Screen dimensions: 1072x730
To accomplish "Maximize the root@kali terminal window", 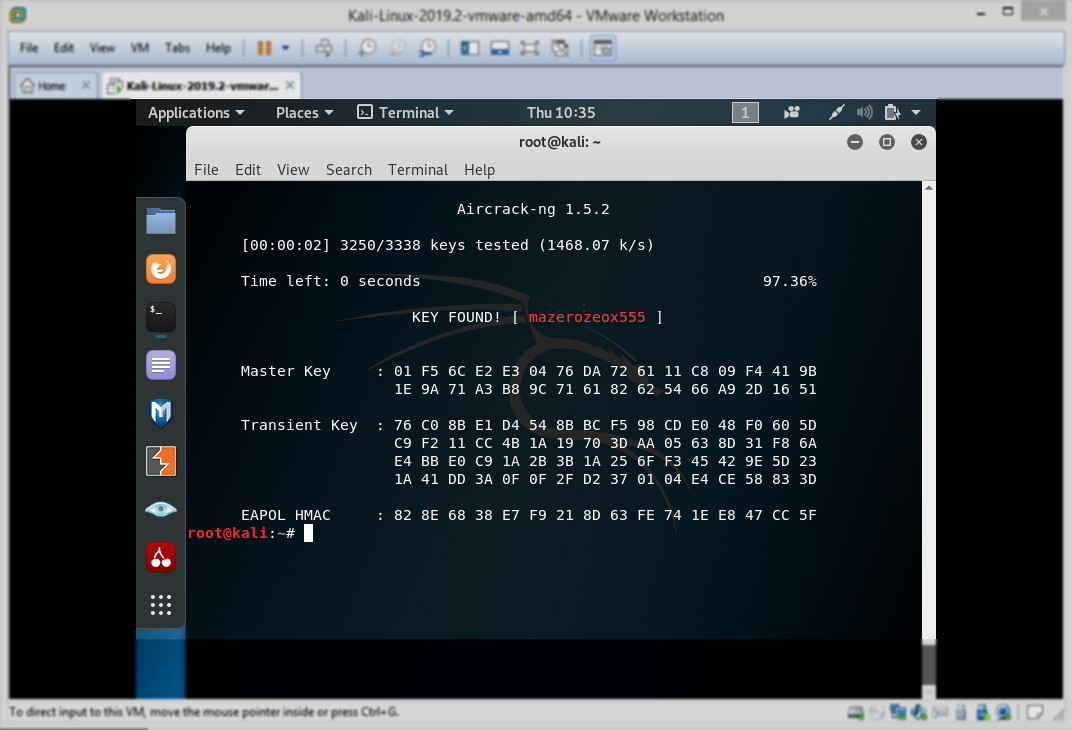I will point(887,141).
